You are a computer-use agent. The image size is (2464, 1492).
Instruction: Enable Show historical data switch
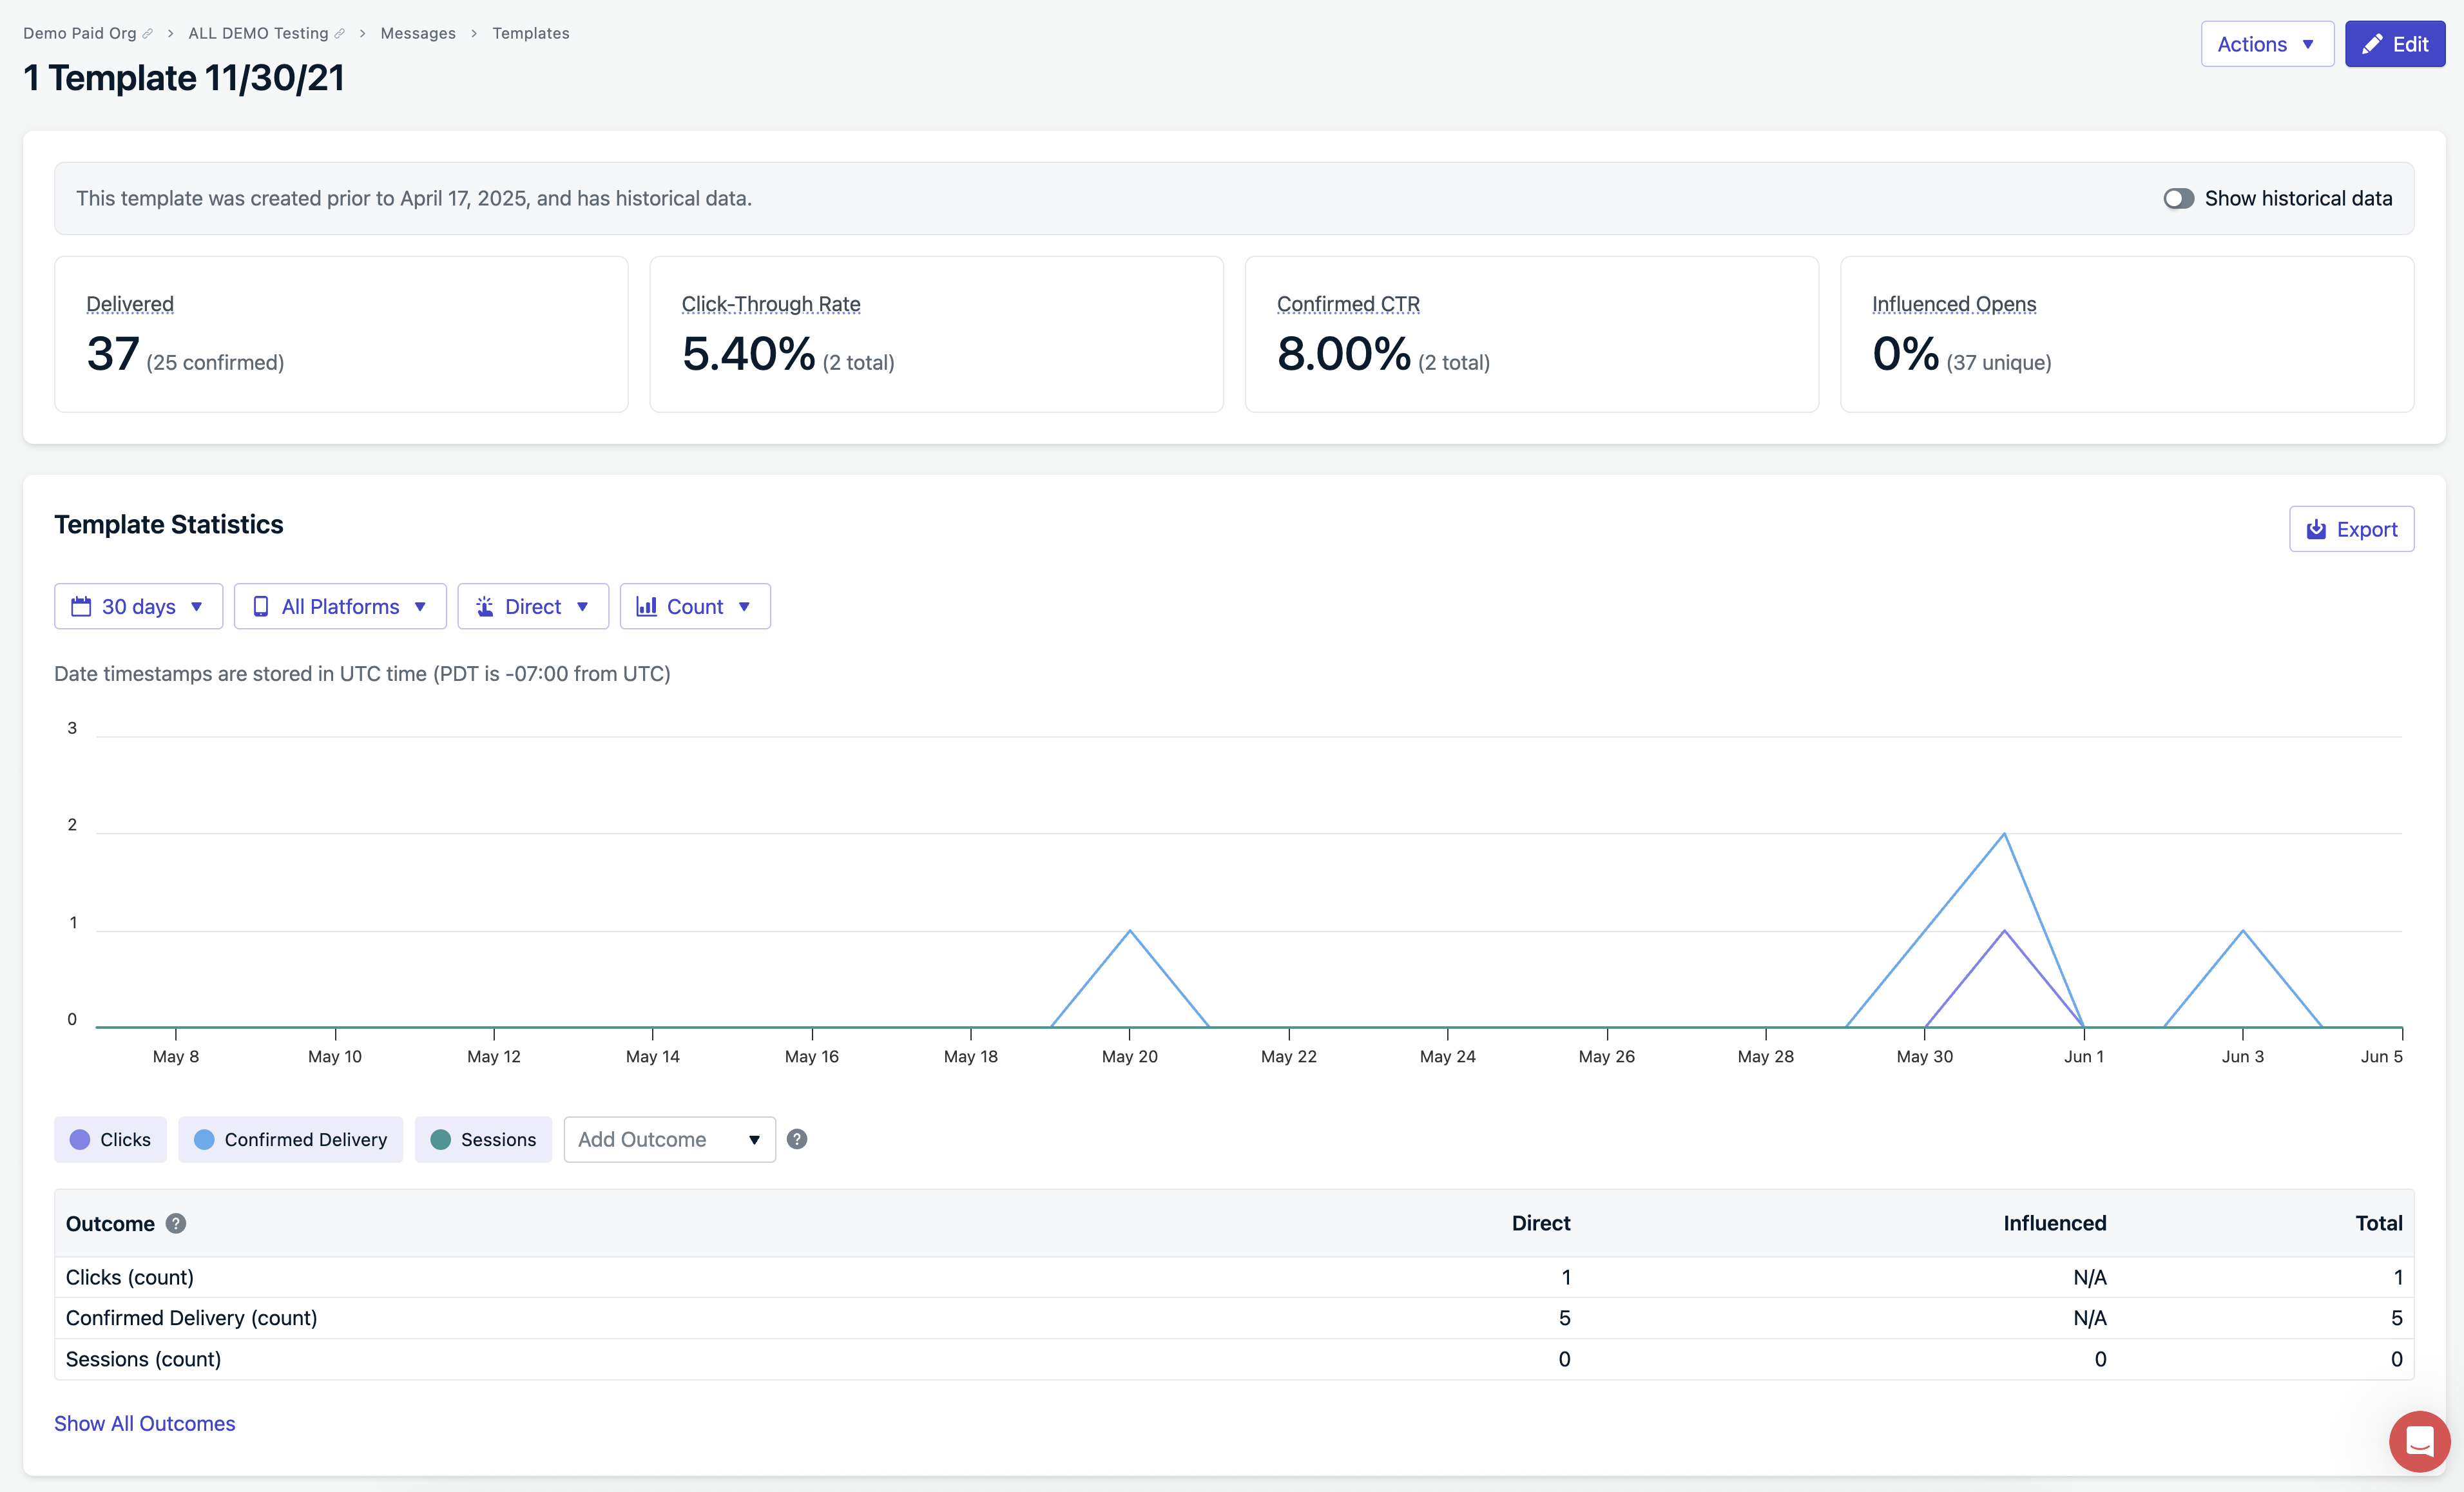point(2178,198)
